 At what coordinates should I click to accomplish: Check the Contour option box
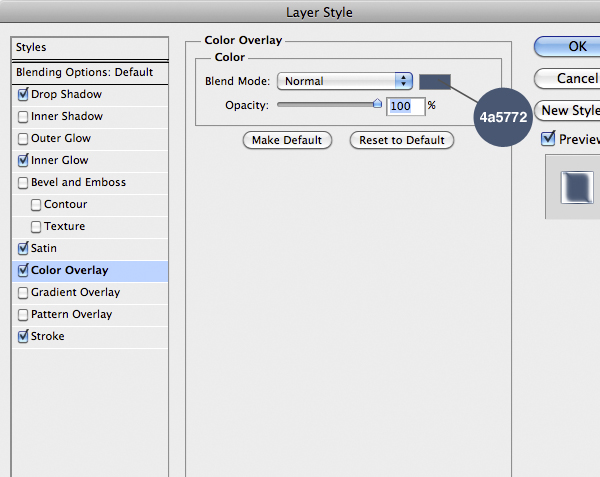[x=36, y=205]
